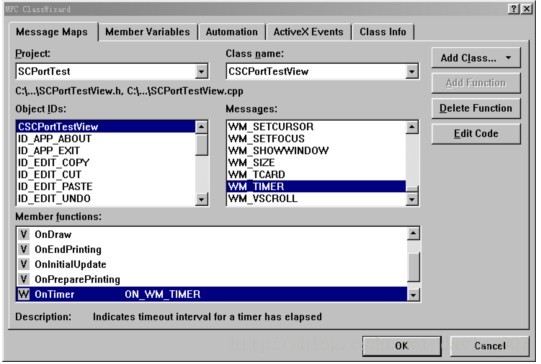Screen dimensions: 541x364
Task: Click the Object IDs scrollbar thumb
Action: pos(201,145)
